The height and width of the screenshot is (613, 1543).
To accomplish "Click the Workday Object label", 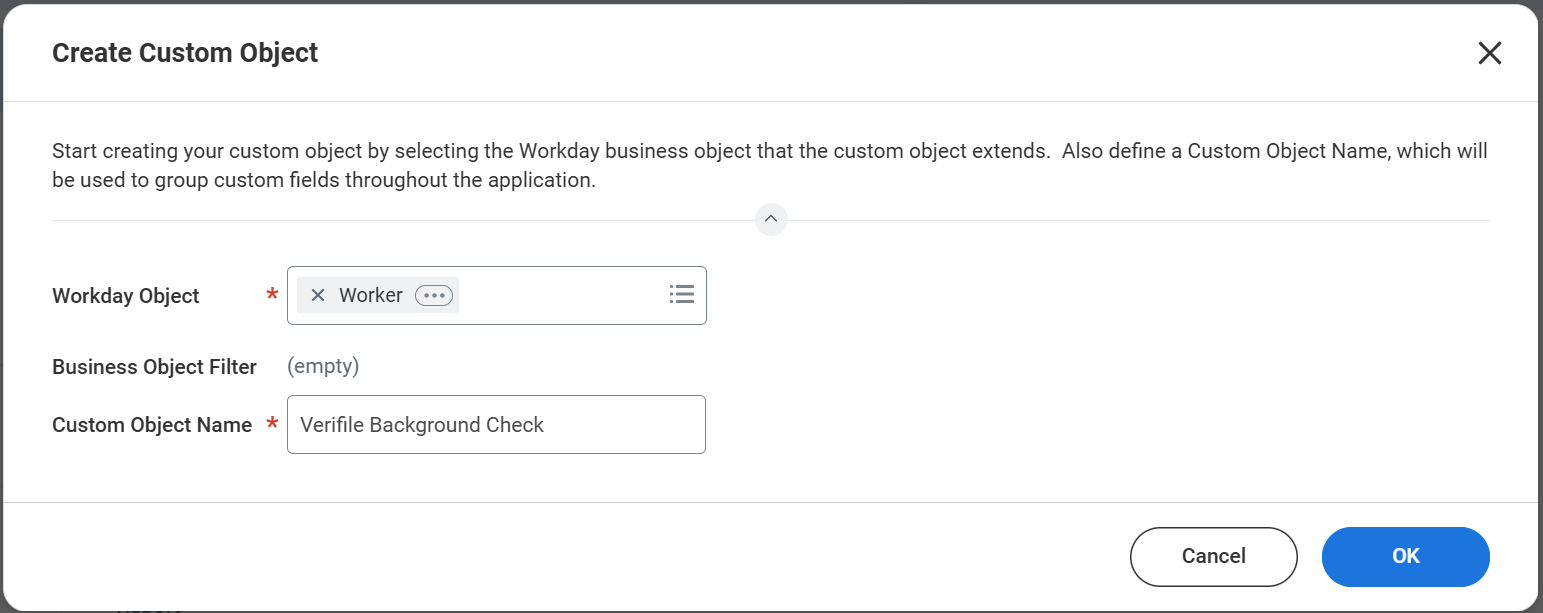I will (126, 296).
